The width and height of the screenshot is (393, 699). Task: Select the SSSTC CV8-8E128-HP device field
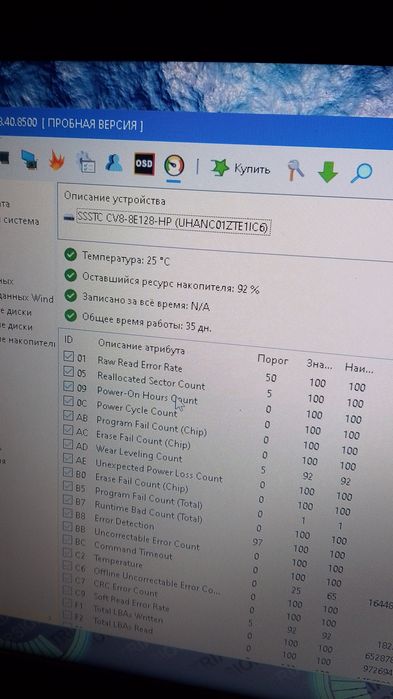coord(173,223)
